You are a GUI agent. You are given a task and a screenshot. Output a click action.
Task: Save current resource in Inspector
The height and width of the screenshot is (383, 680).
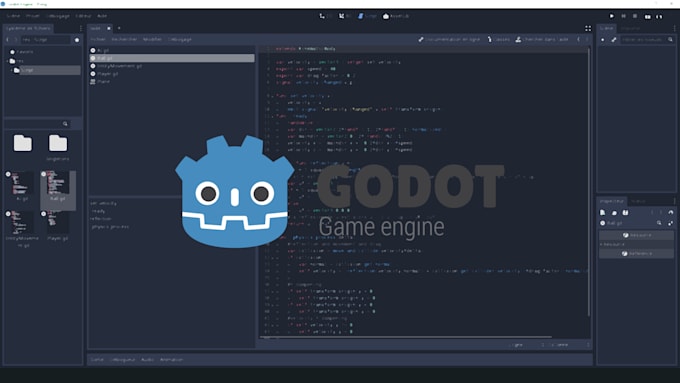(x=625, y=213)
